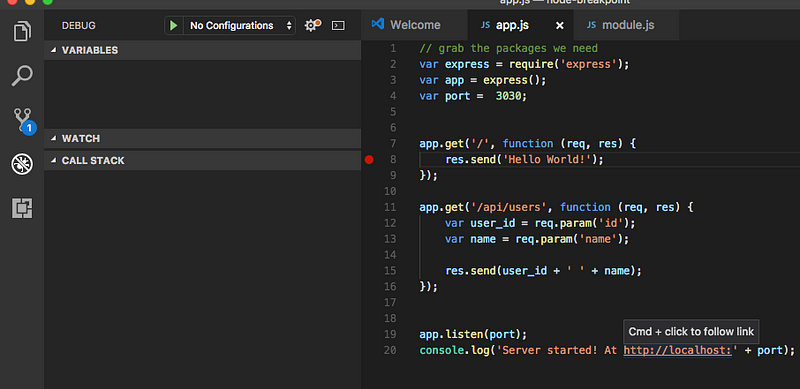
Task: Click the gutter at line 12
Action: [369, 223]
